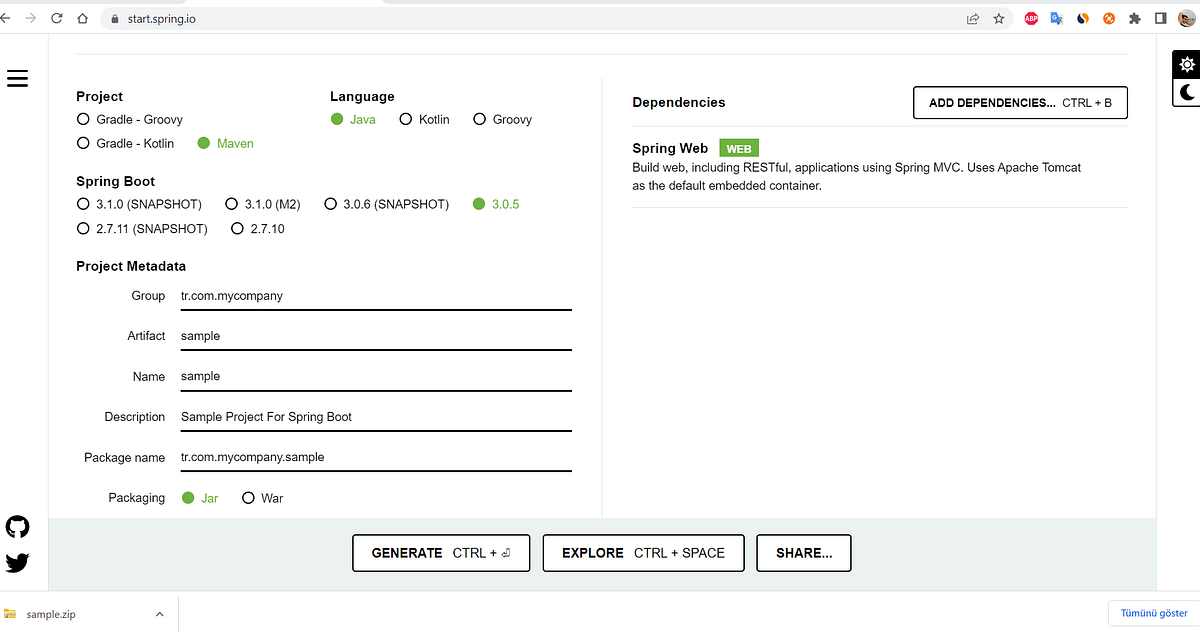Select Maven project type
The width and height of the screenshot is (1200, 636).
(x=226, y=143)
